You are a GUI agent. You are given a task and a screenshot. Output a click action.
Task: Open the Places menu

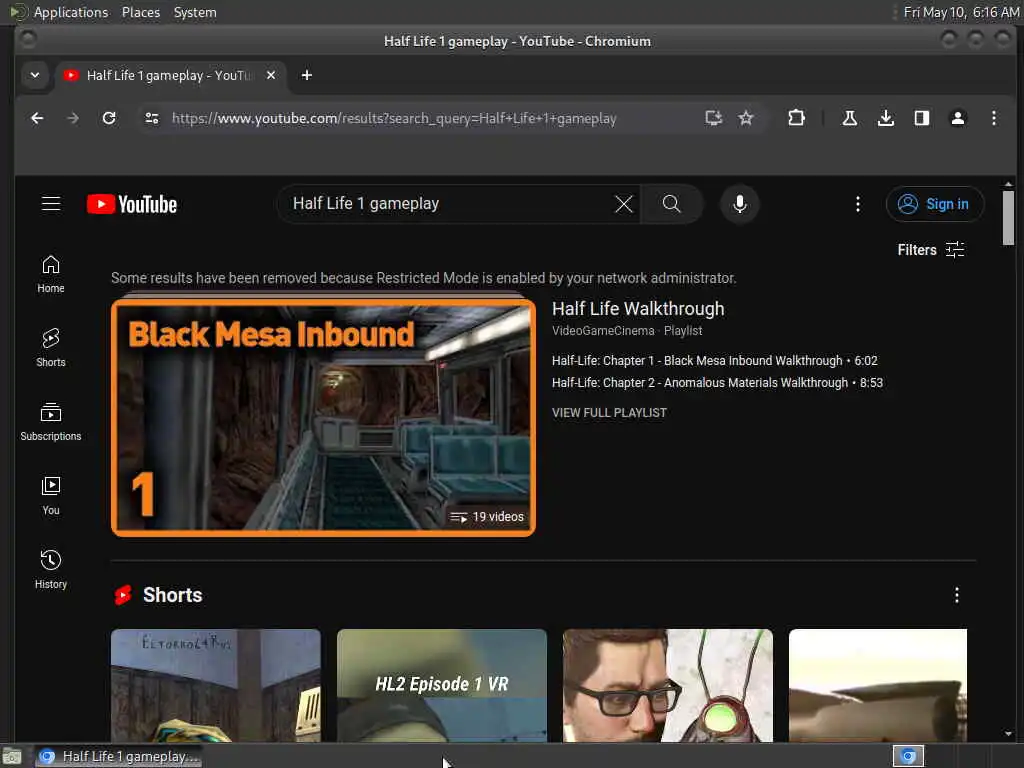click(x=141, y=12)
